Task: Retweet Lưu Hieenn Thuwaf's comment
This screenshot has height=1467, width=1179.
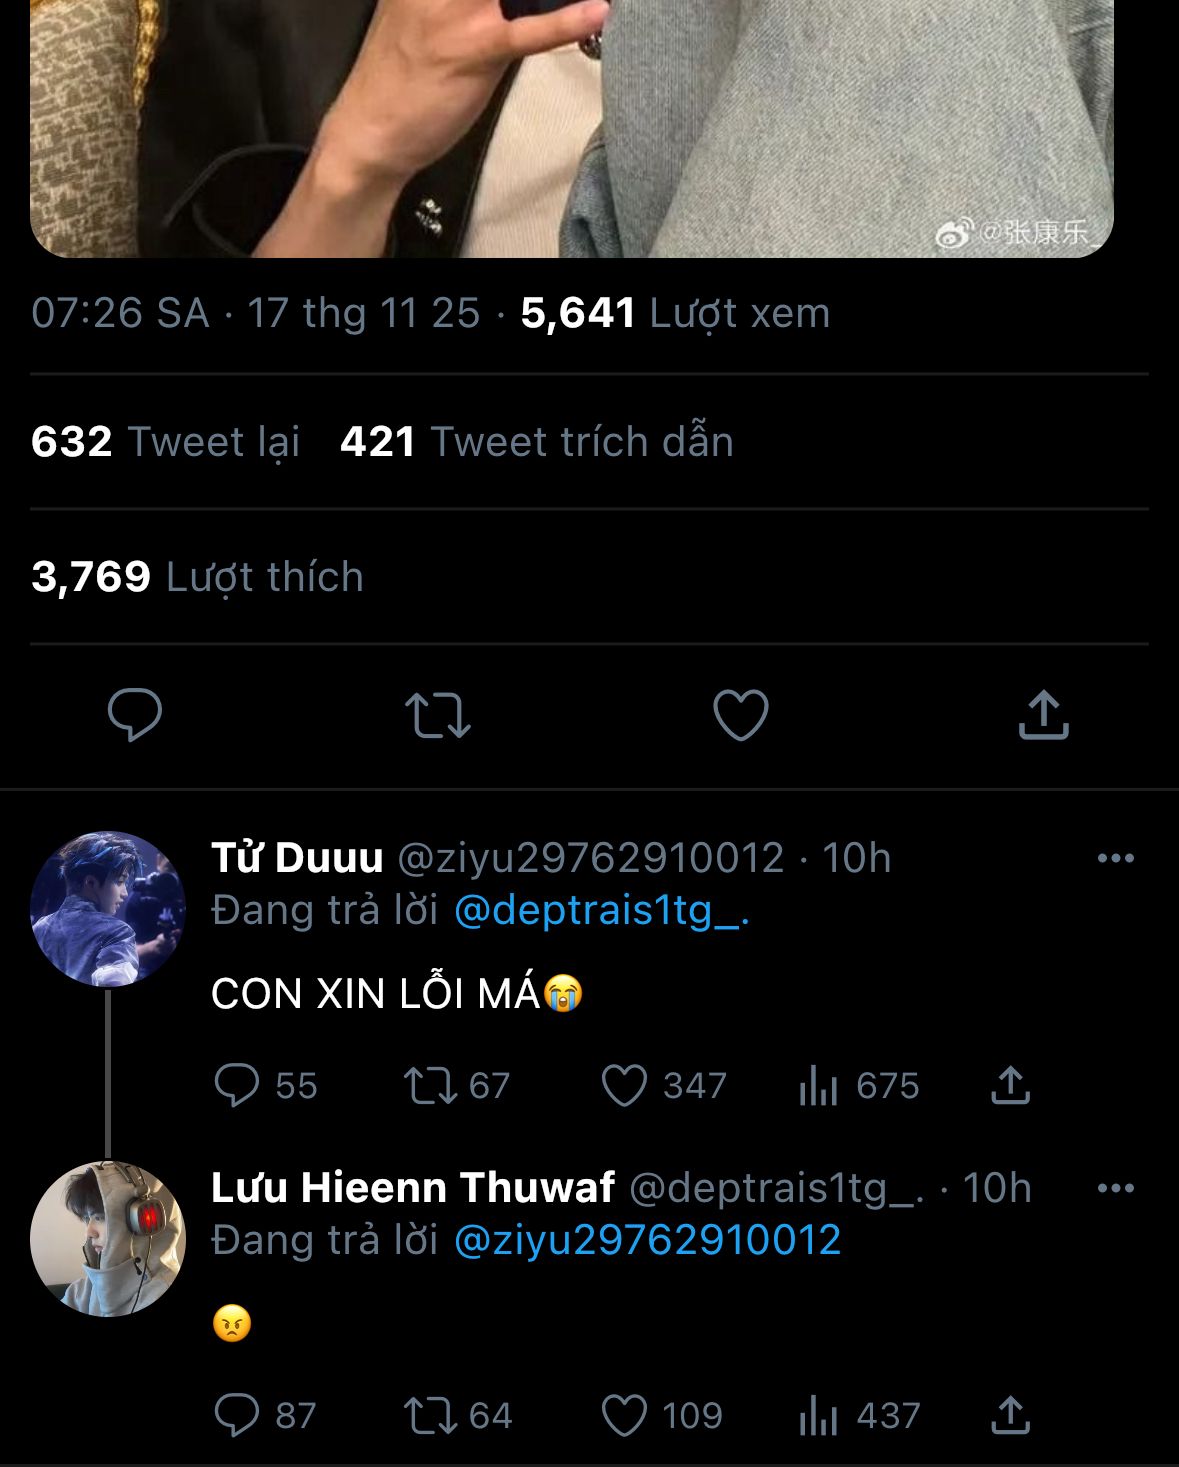Action: click(x=430, y=1416)
